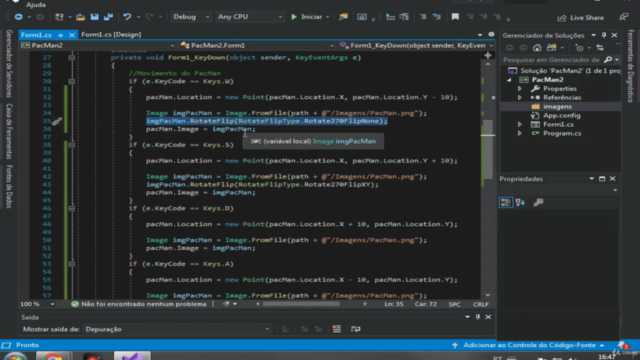
Task: Click the editor vertical scrollbar thumb
Action: tap(487, 149)
